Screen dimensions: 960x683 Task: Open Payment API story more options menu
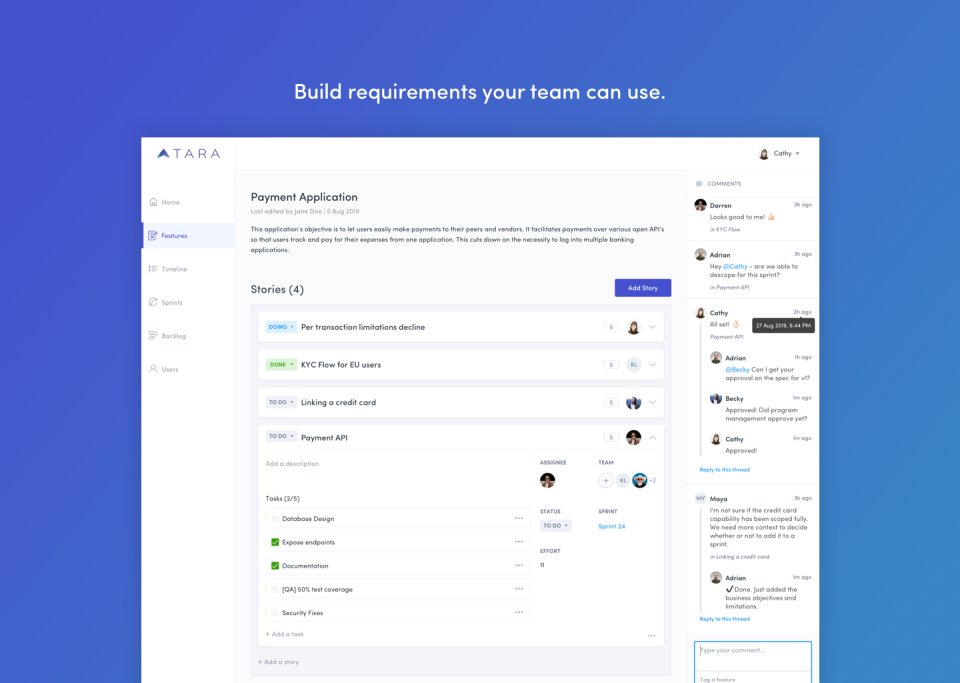coord(651,636)
